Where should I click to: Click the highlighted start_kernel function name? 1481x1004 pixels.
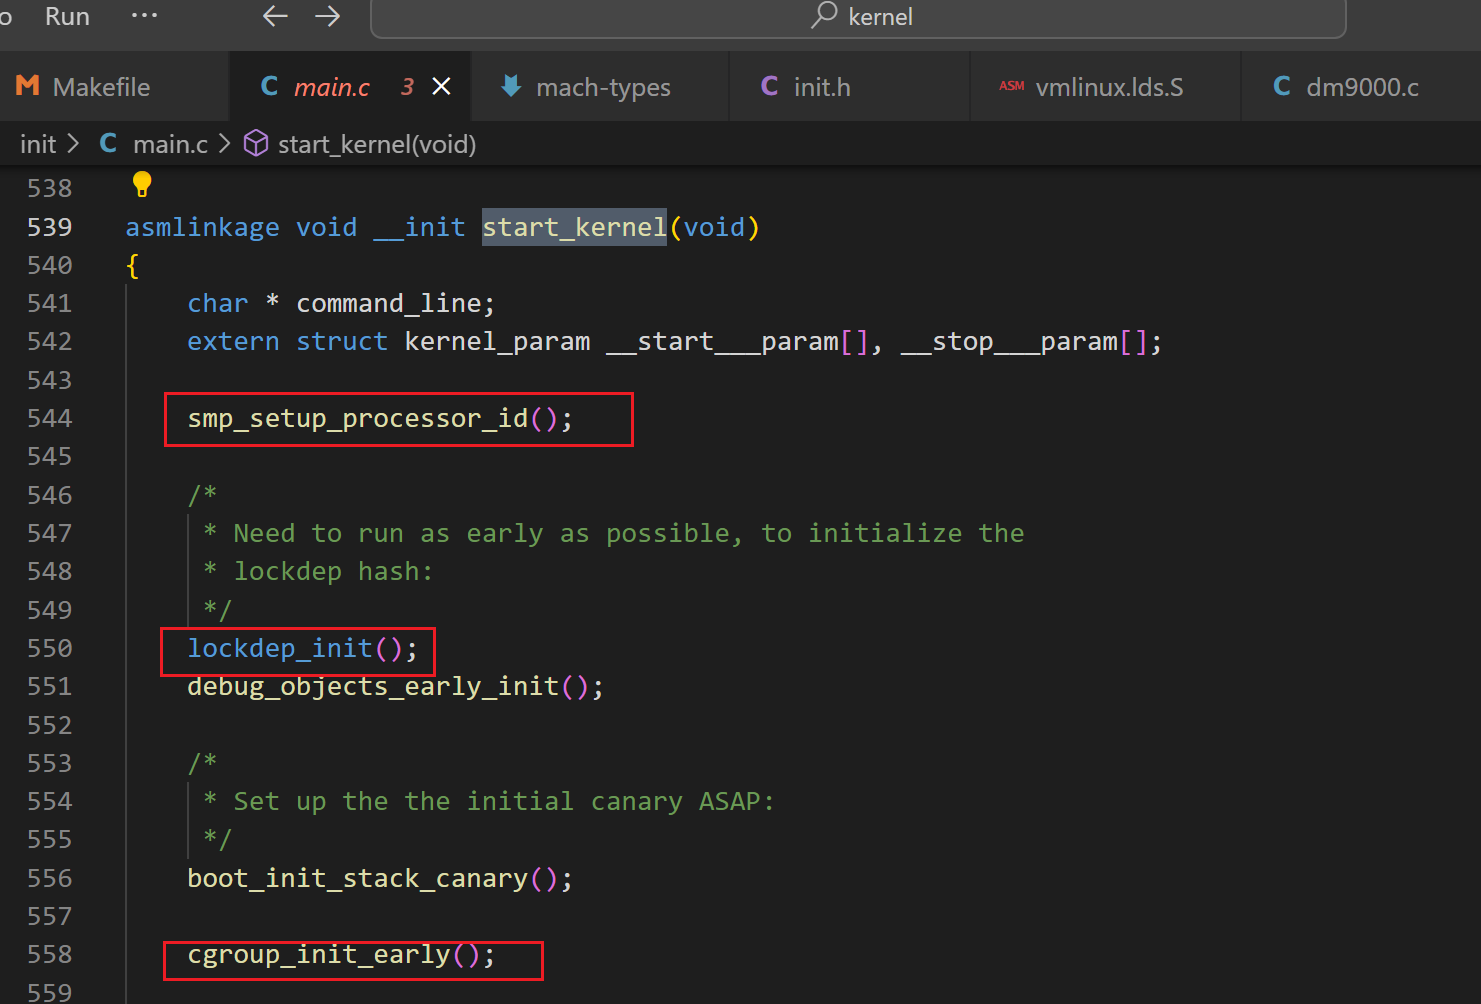click(x=574, y=227)
